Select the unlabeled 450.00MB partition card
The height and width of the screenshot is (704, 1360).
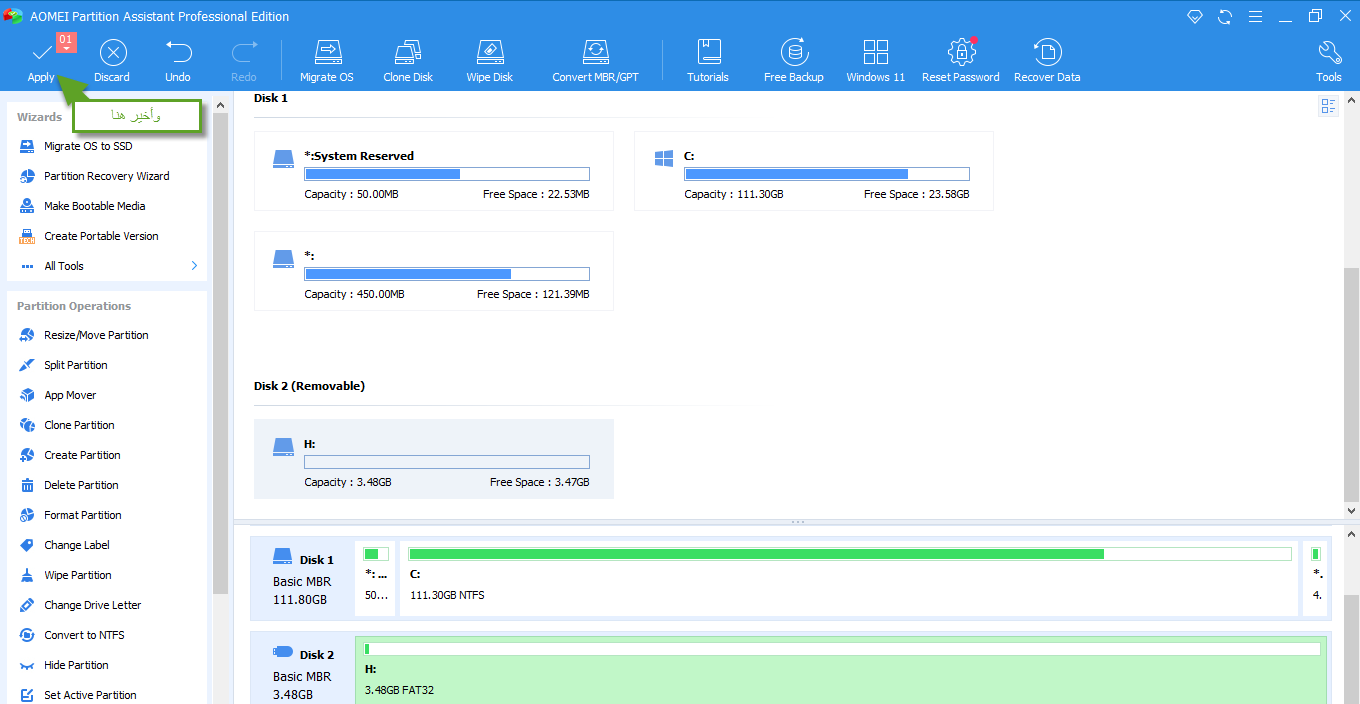tap(434, 271)
